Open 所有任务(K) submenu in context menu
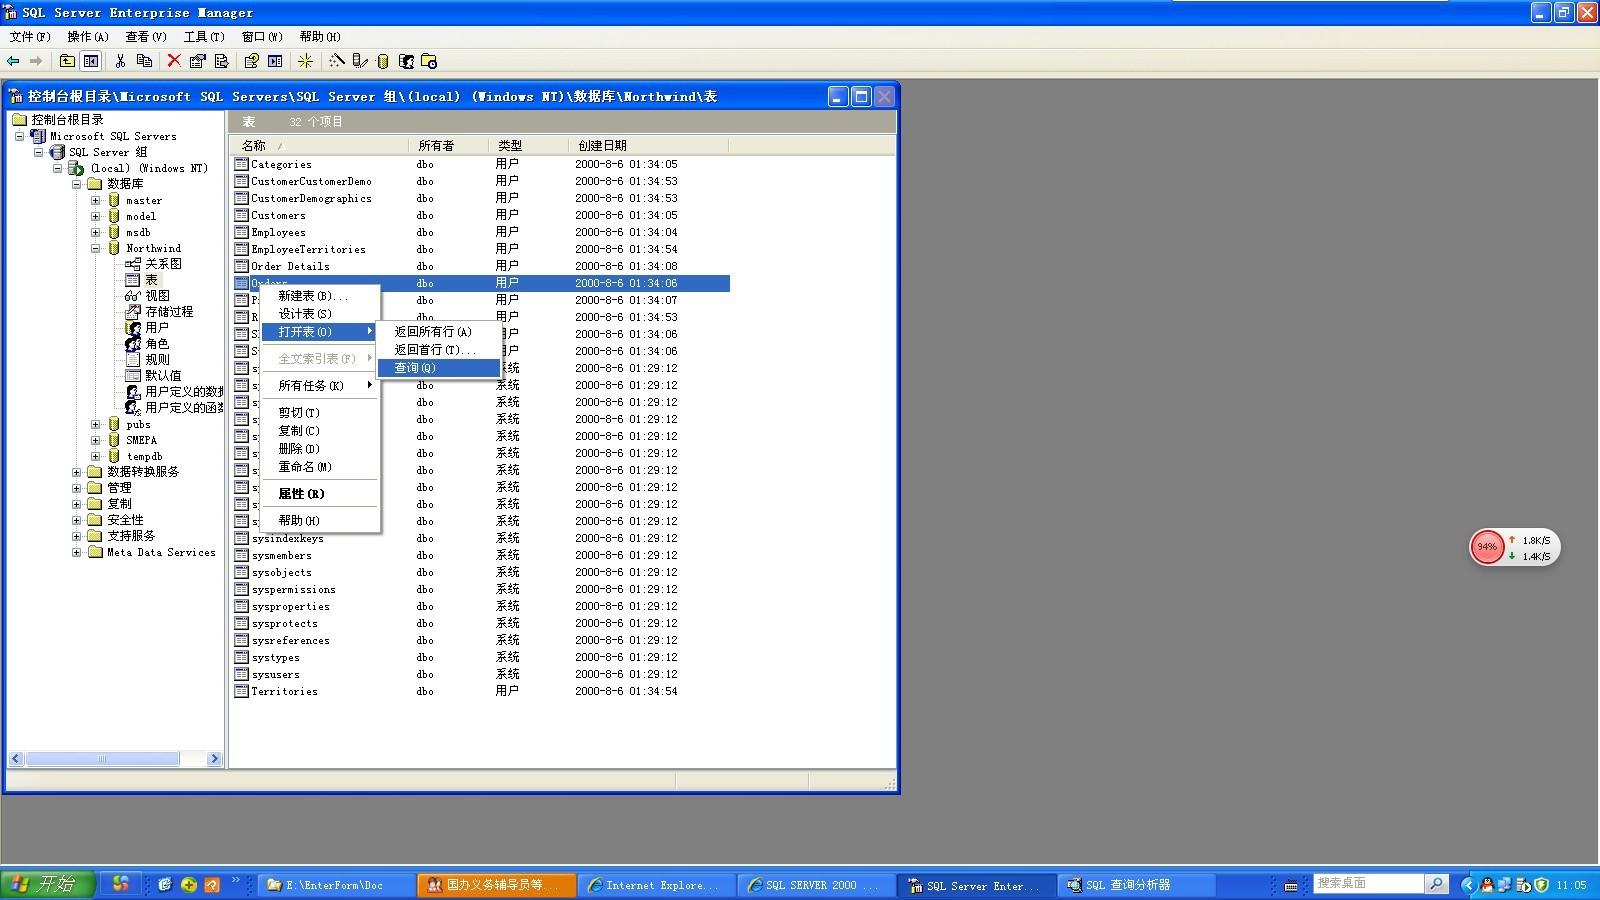 click(x=320, y=386)
